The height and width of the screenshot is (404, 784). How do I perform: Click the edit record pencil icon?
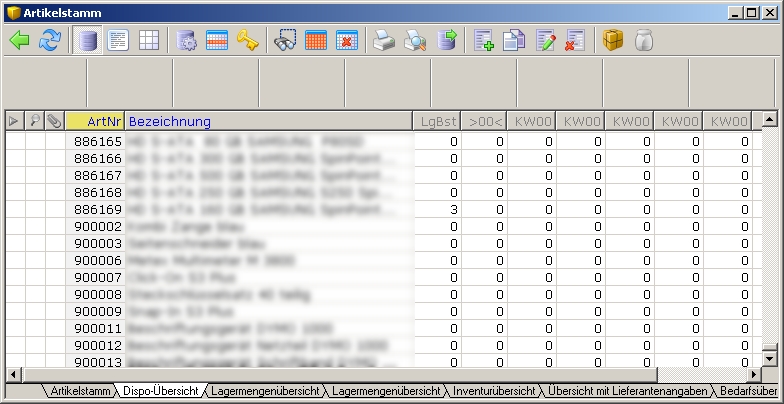pyautogui.click(x=545, y=40)
